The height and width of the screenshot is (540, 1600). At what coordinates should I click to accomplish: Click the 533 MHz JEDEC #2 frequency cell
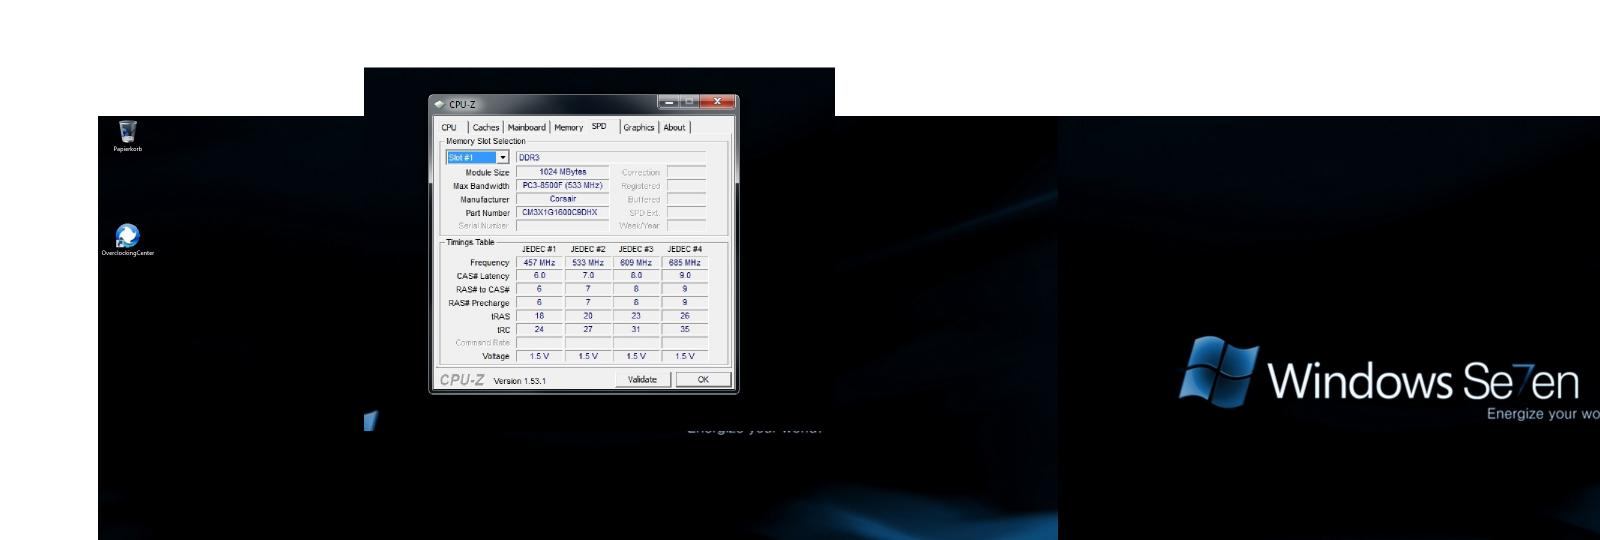tap(588, 262)
